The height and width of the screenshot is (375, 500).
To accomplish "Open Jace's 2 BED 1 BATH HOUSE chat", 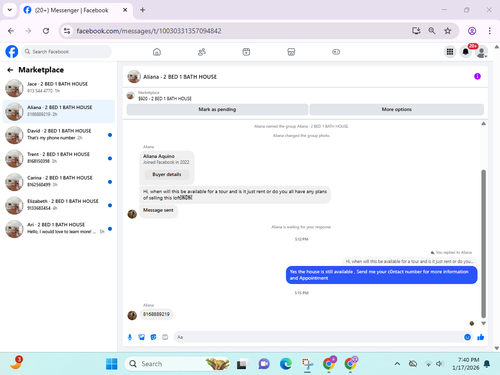I will [59, 87].
